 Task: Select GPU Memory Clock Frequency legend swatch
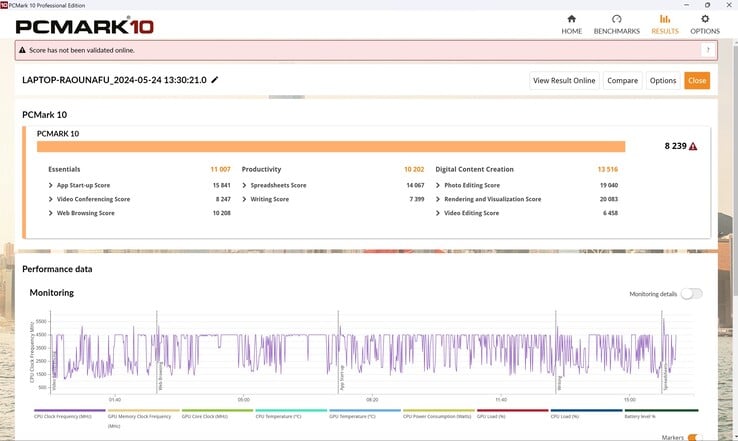(x=144, y=410)
